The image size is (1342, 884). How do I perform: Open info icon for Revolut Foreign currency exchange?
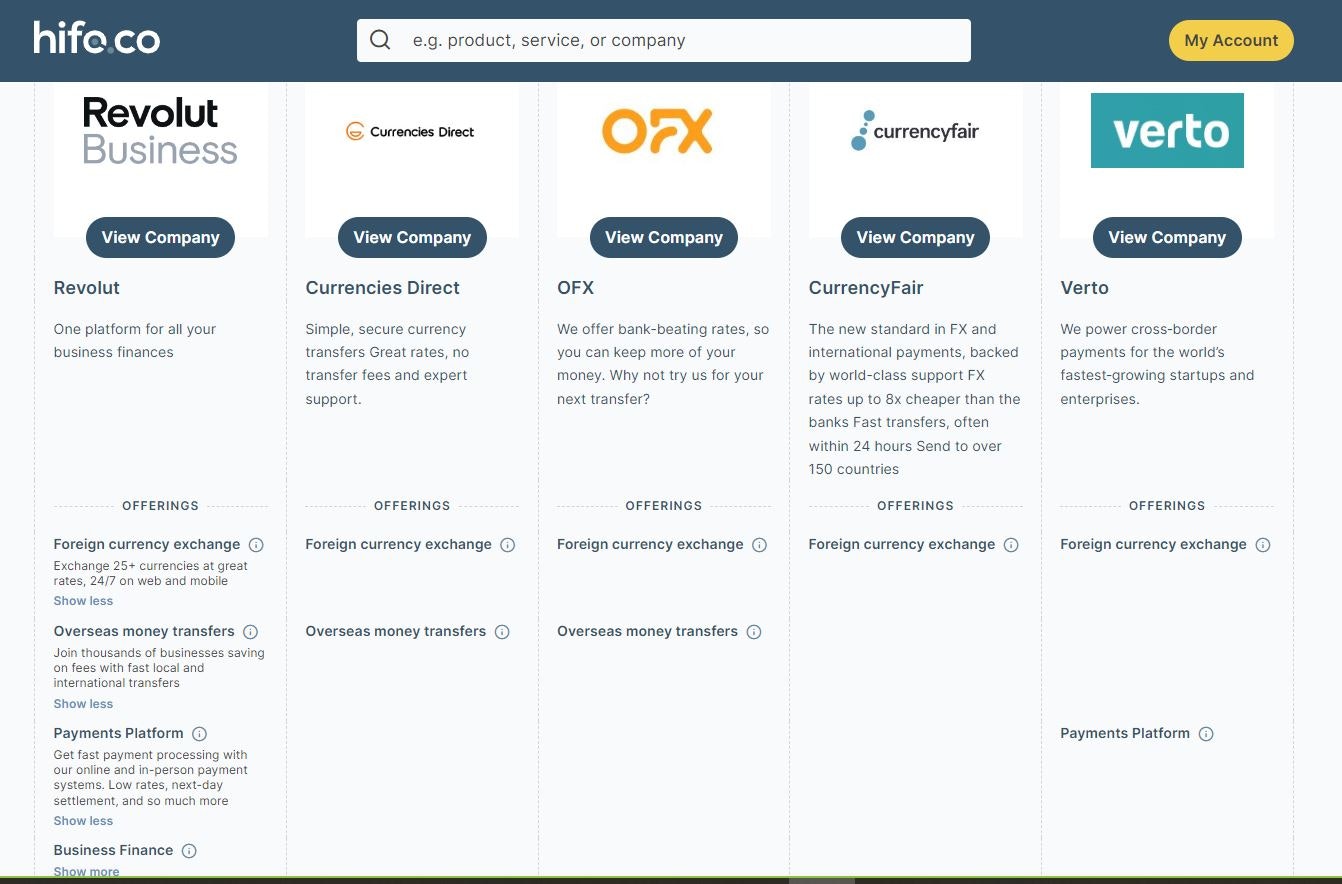click(x=256, y=545)
